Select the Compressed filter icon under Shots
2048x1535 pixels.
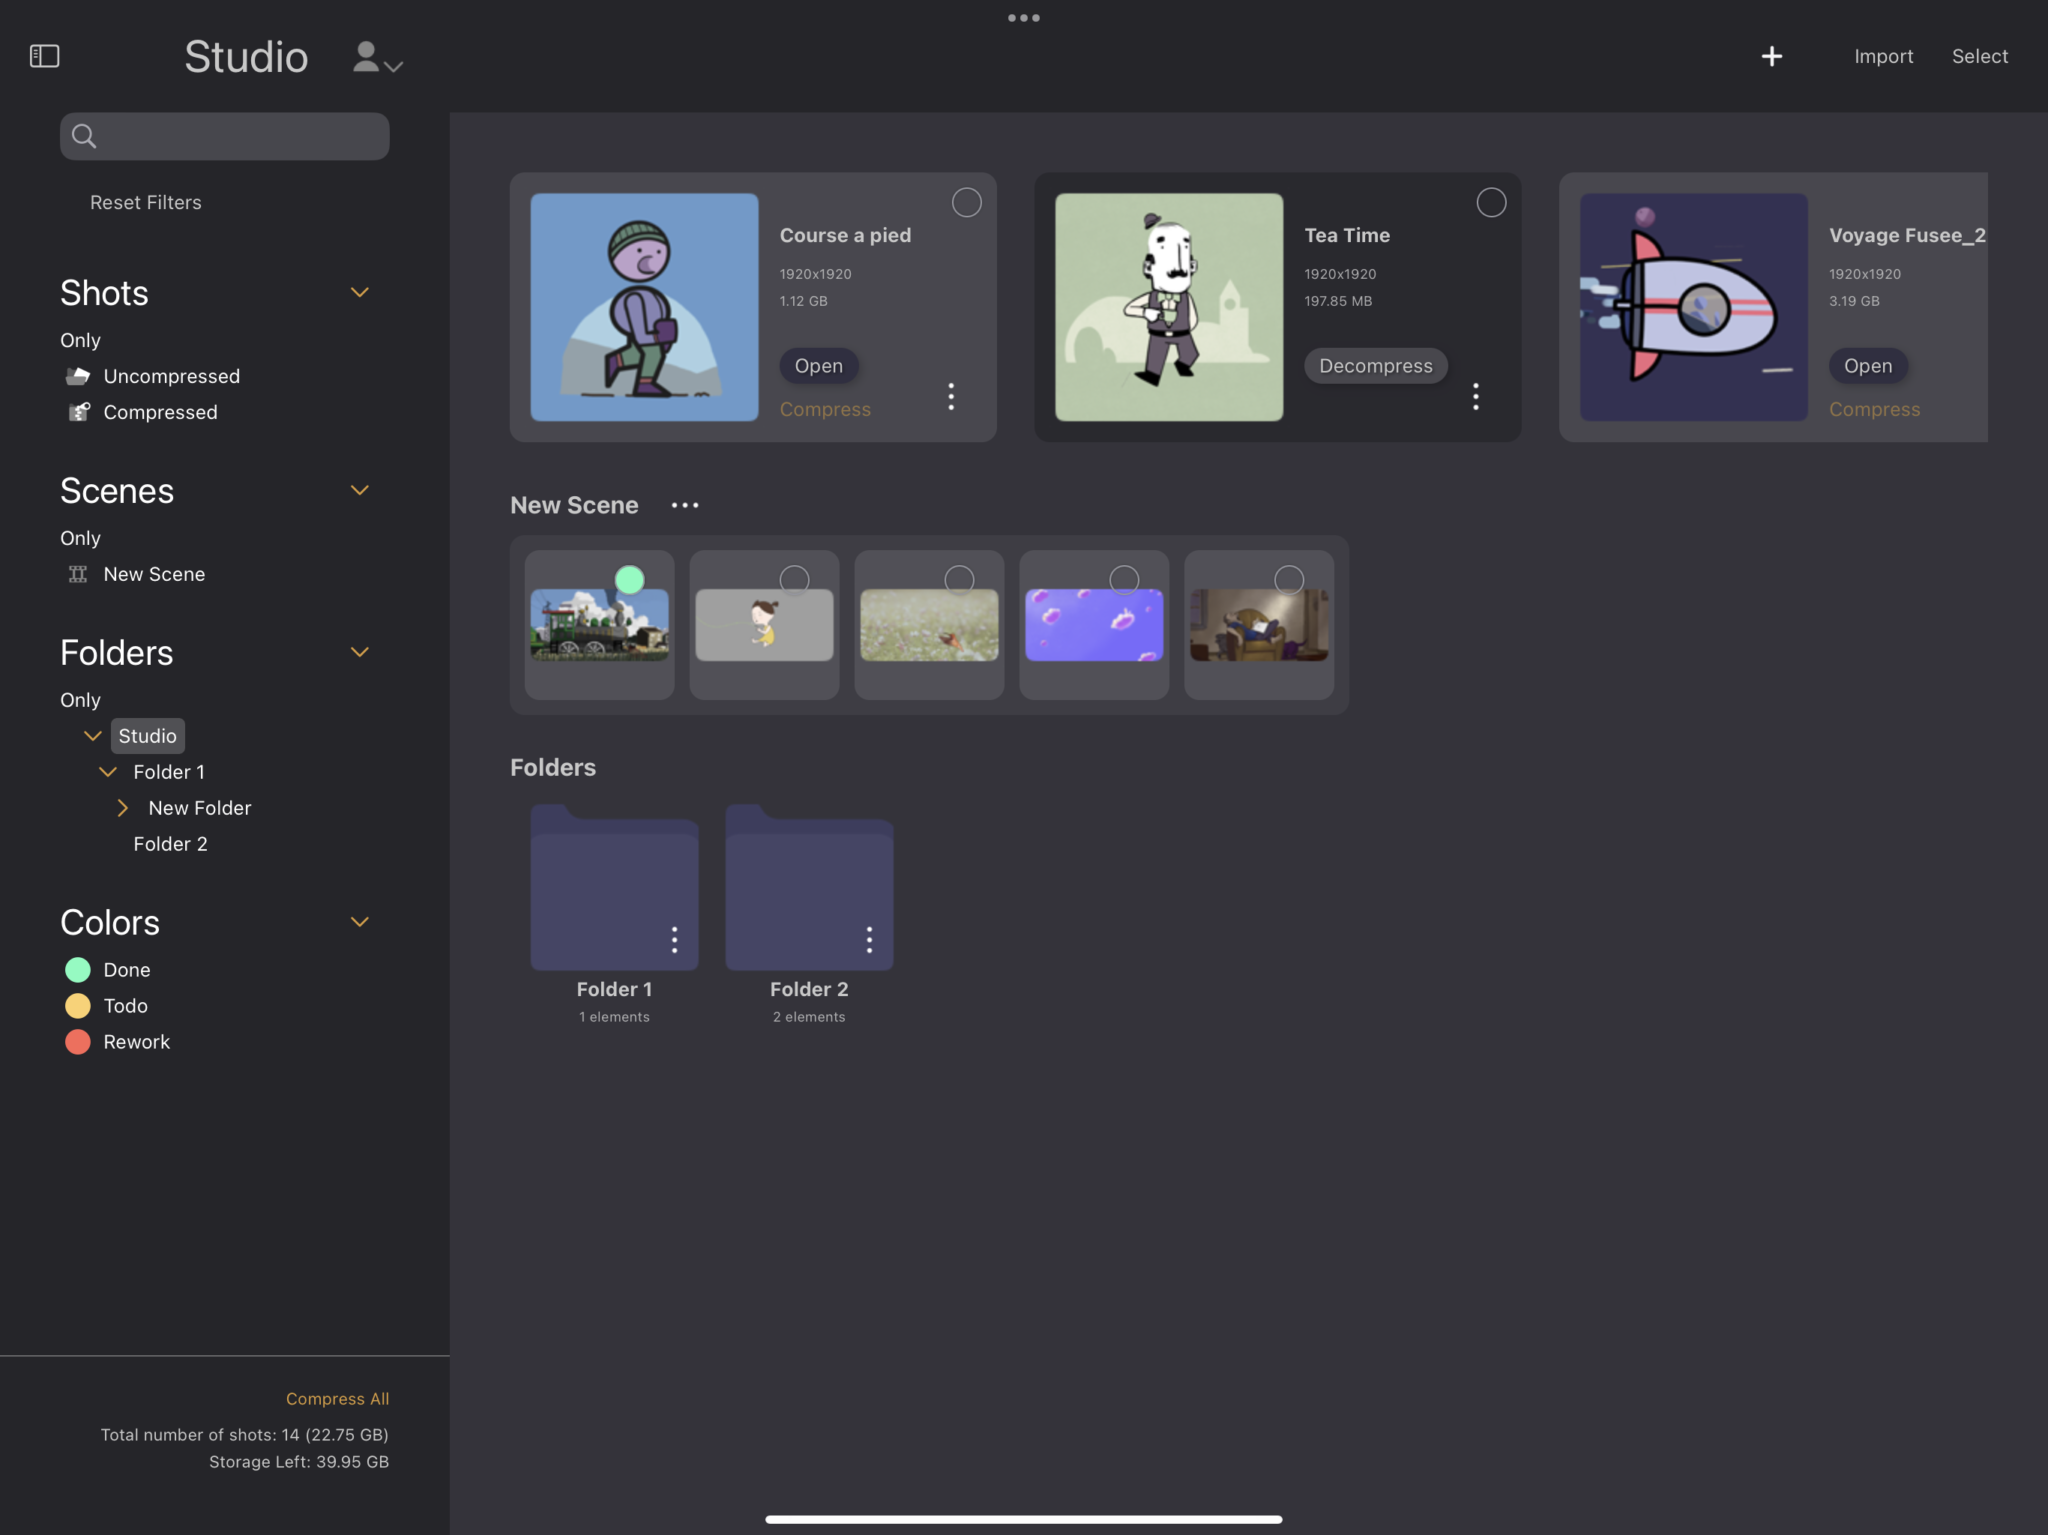pyautogui.click(x=79, y=411)
